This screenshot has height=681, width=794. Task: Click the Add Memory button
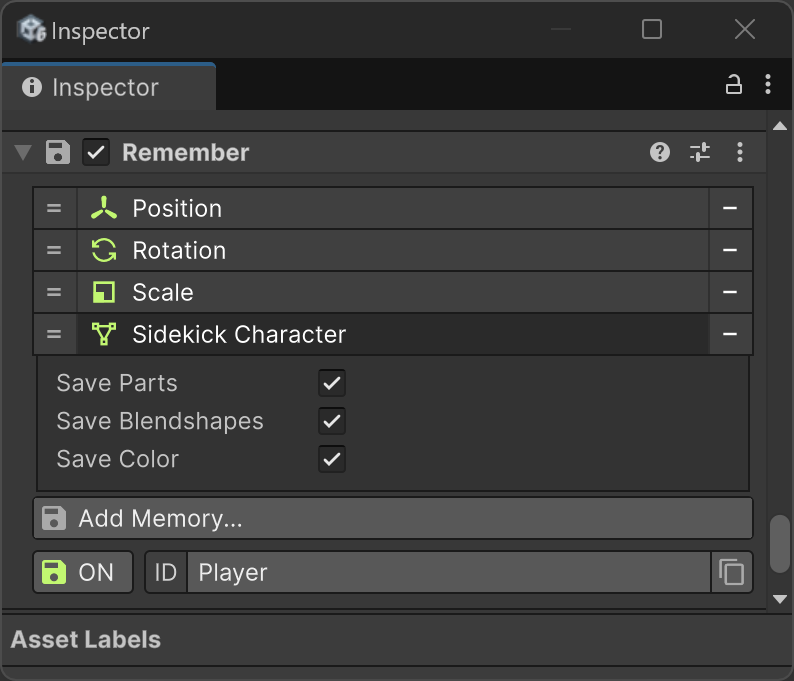(x=392, y=518)
